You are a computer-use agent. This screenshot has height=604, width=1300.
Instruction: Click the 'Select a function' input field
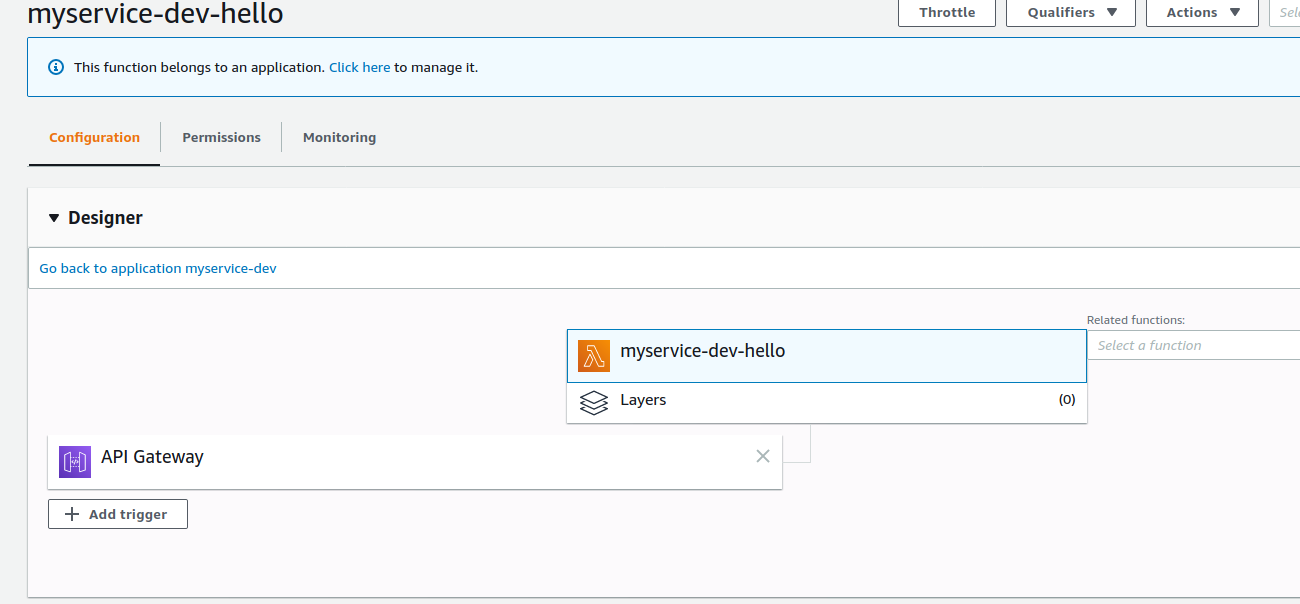pyautogui.click(x=1193, y=345)
